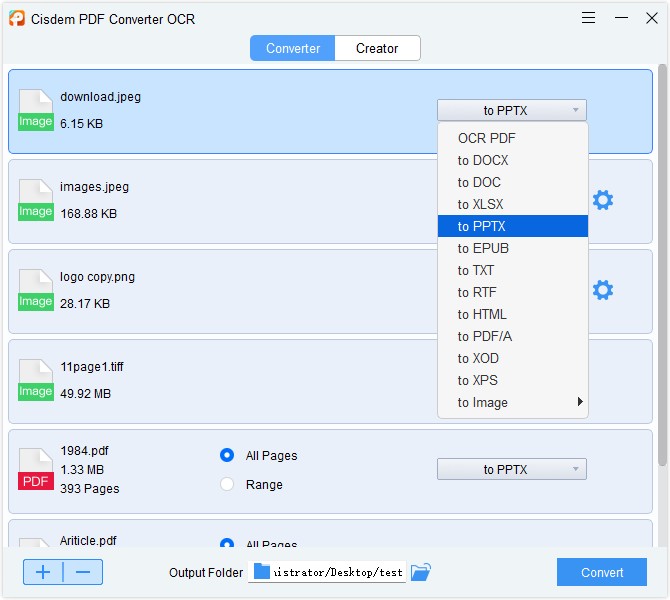Open the output folder browse icon
670x600 pixels.
[x=420, y=572]
